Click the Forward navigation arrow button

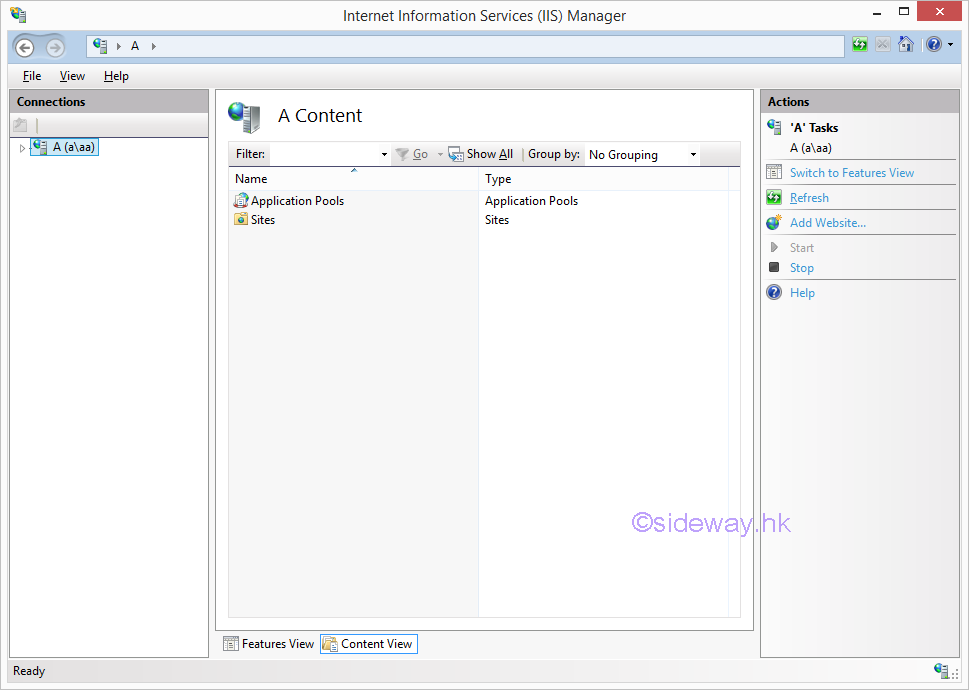(x=55, y=47)
